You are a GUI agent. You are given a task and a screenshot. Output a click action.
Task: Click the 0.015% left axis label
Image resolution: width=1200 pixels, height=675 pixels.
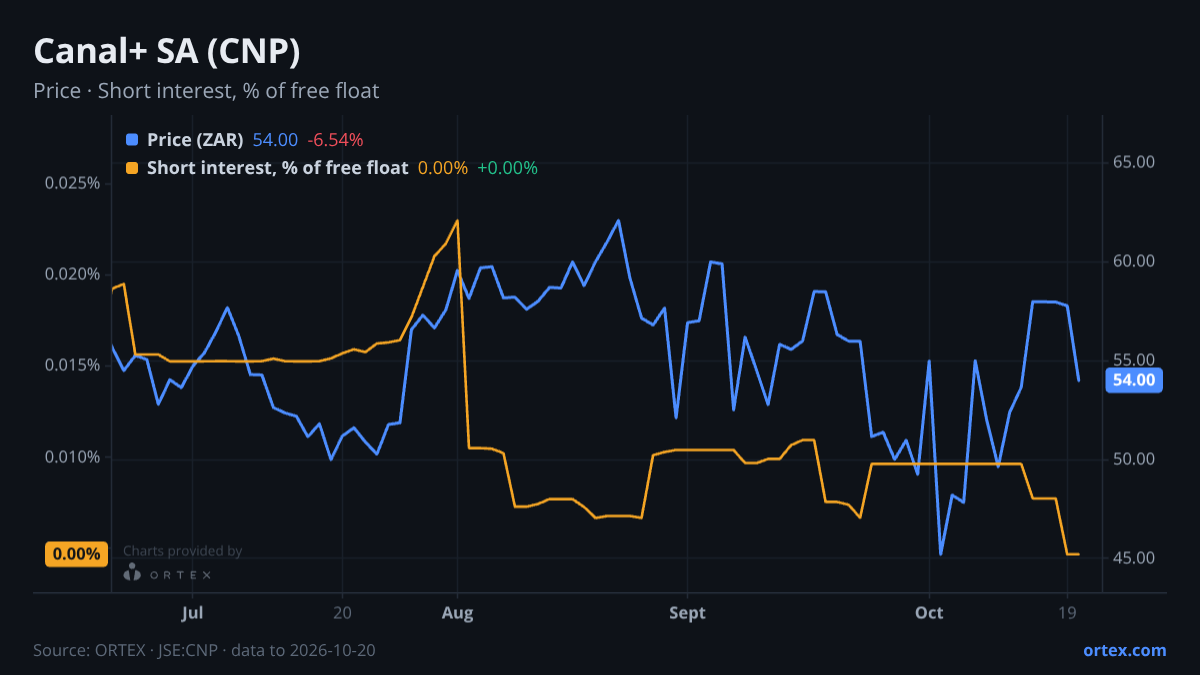point(73,366)
